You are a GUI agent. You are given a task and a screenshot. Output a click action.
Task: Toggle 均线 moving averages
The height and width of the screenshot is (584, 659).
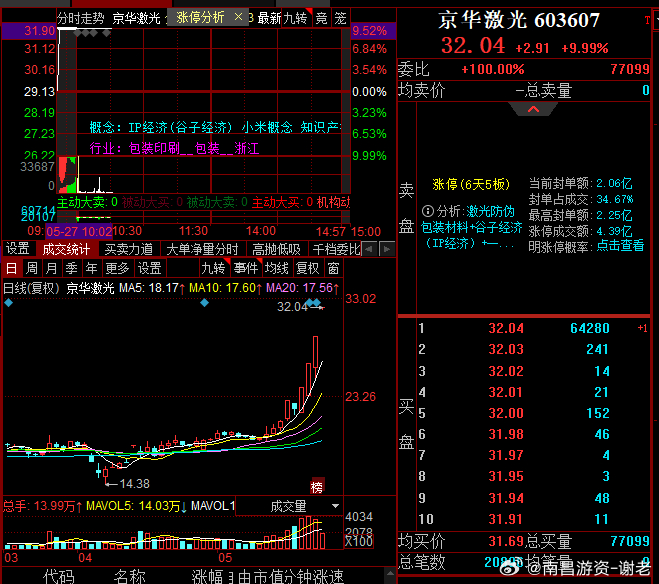(x=277, y=268)
